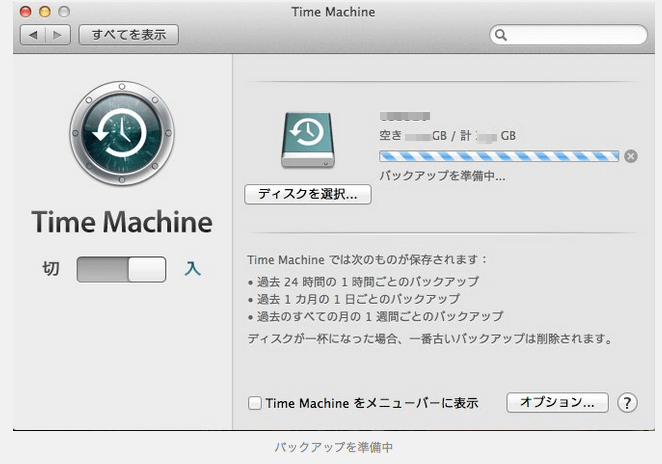Go forward with the right arrow button
The image size is (662, 464).
pyautogui.click(x=57, y=35)
